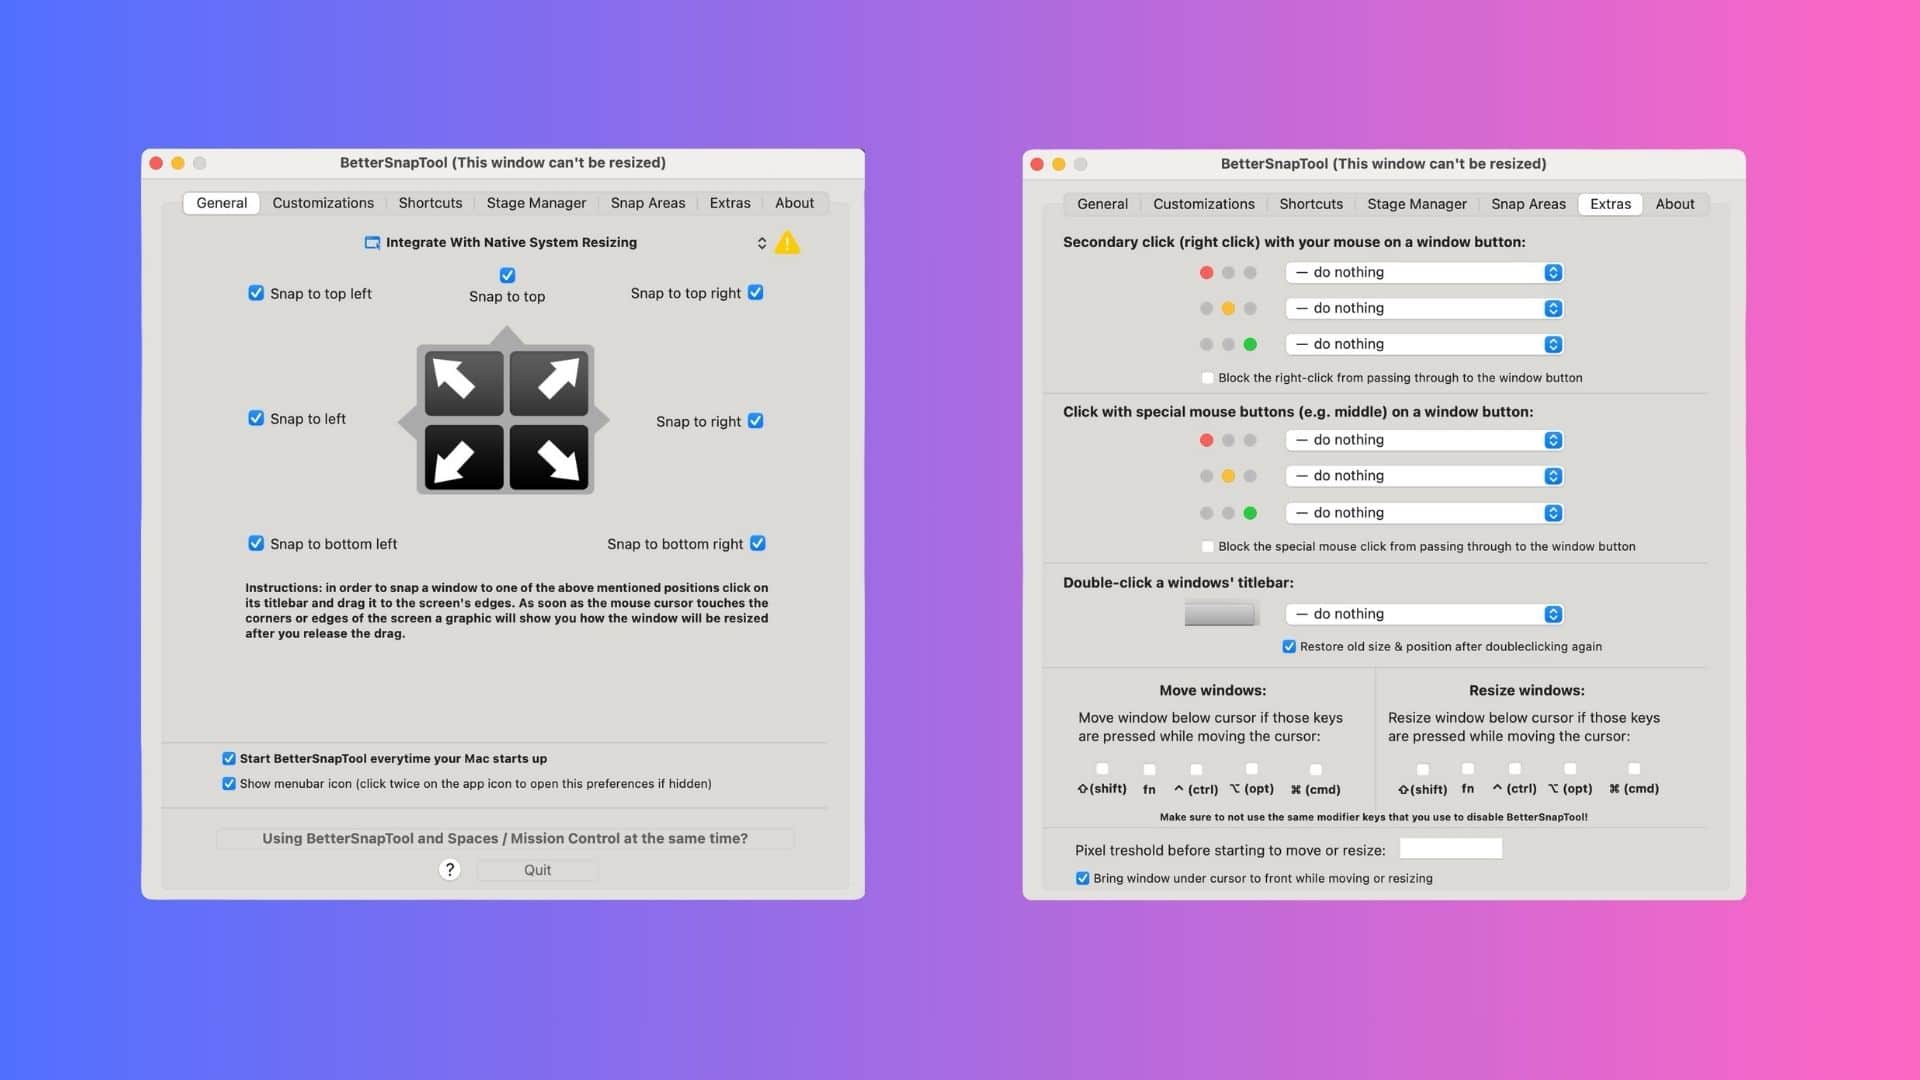The image size is (1920, 1080).
Task: Disable Restore old size & position after doubleclicking
Action: [1289, 646]
